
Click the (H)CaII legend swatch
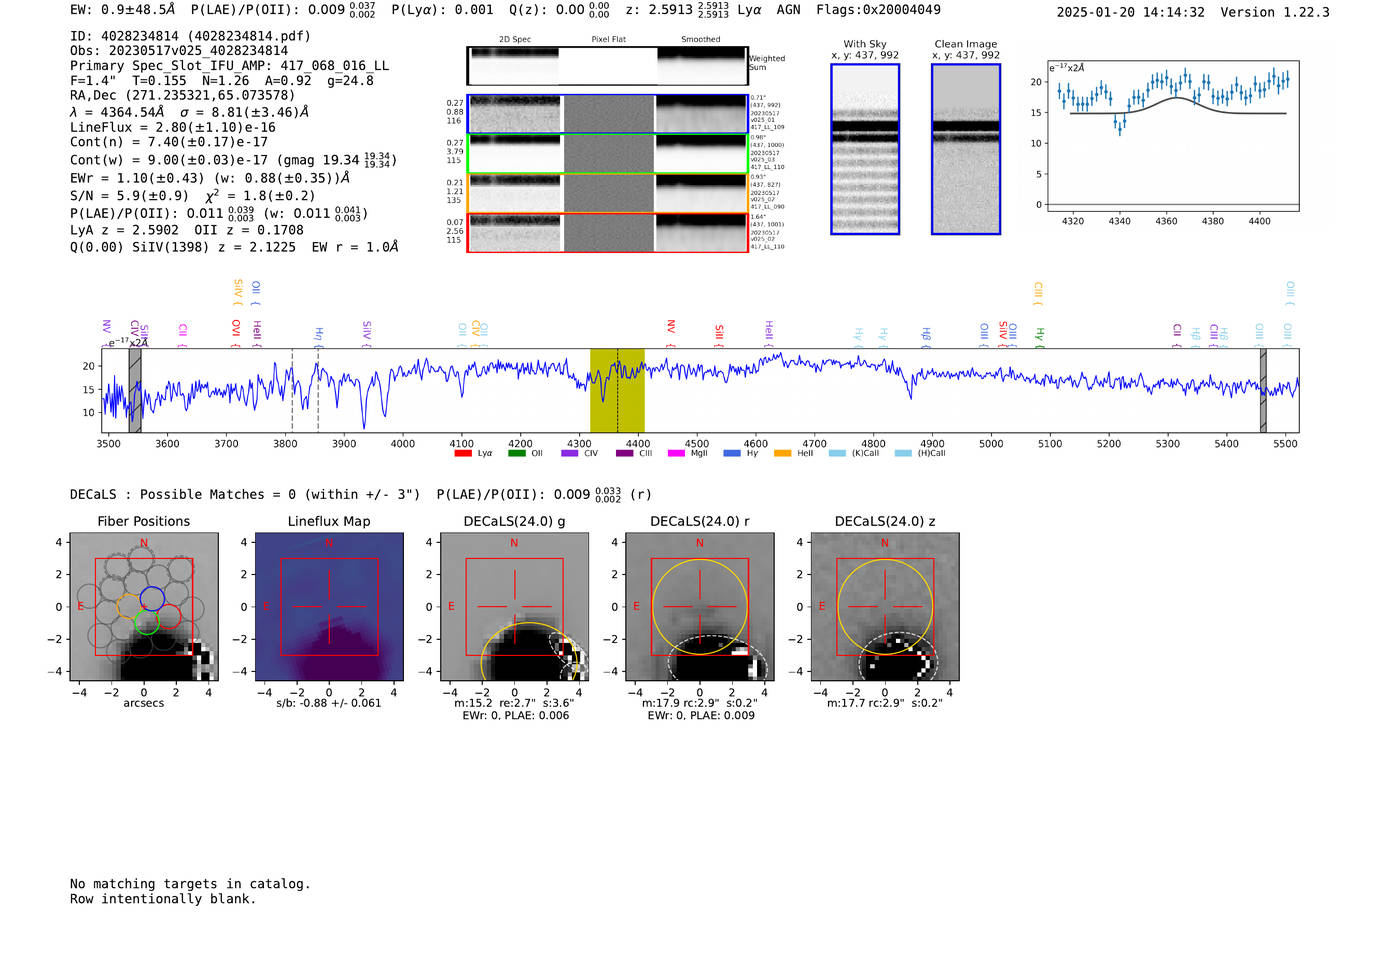pos(903,453)
